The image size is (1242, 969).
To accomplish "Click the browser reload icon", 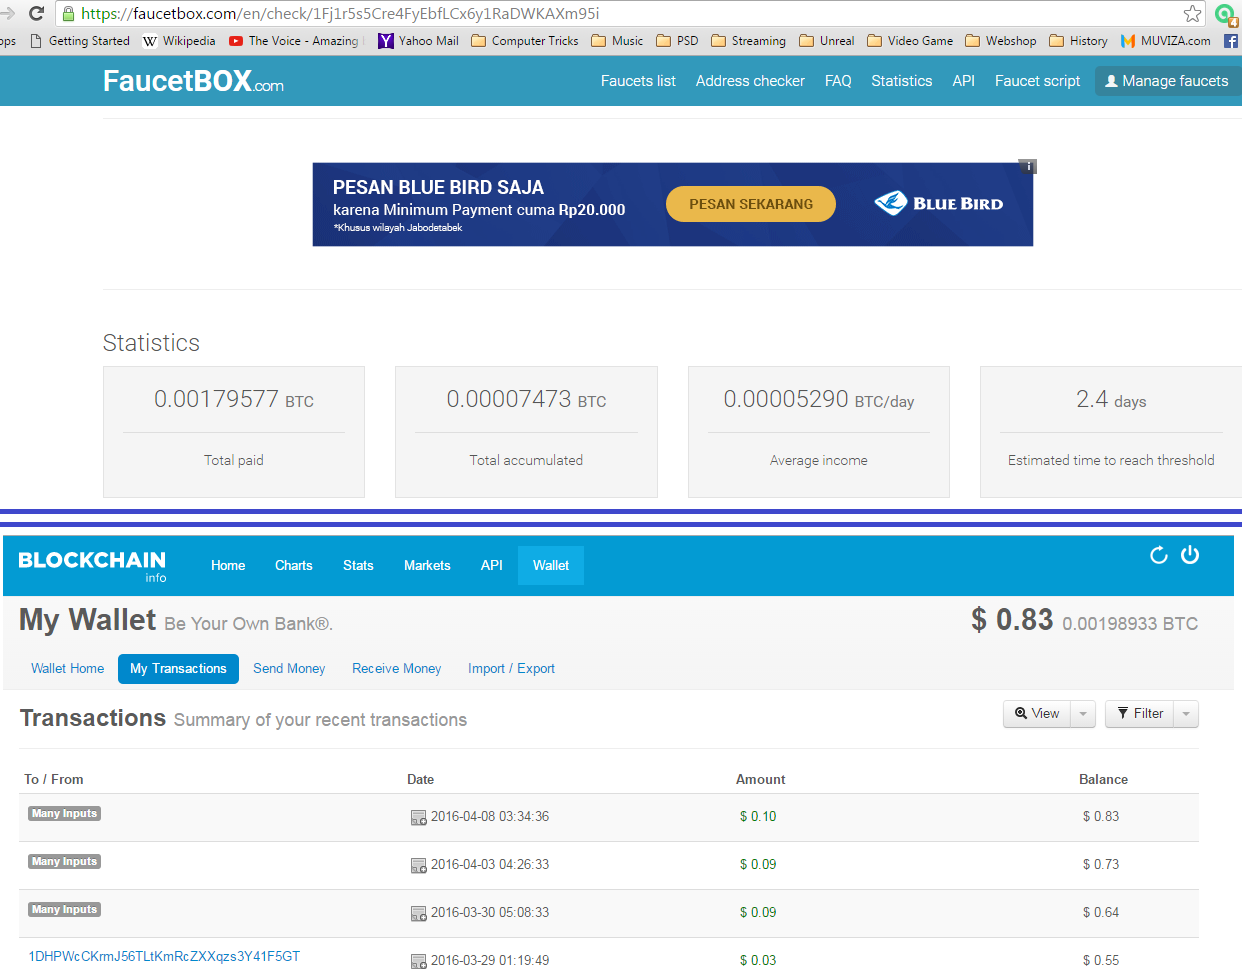I will (37, 13).
